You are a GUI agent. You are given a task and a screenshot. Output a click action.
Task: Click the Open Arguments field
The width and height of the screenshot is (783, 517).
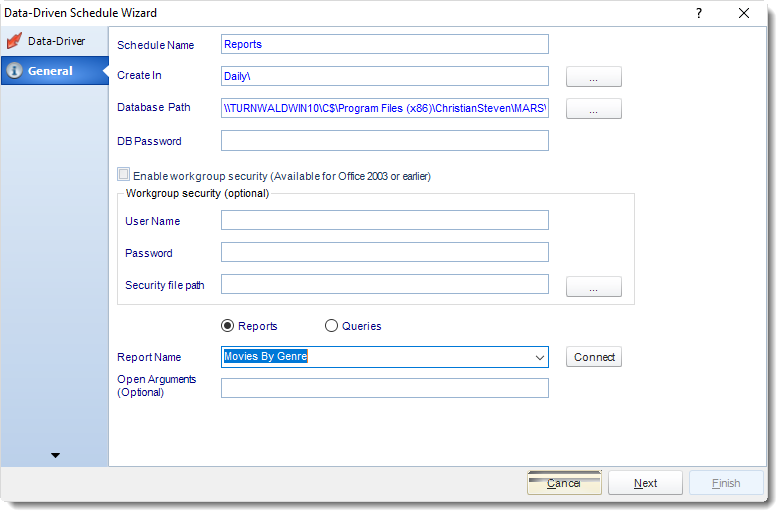coord(385,388)
